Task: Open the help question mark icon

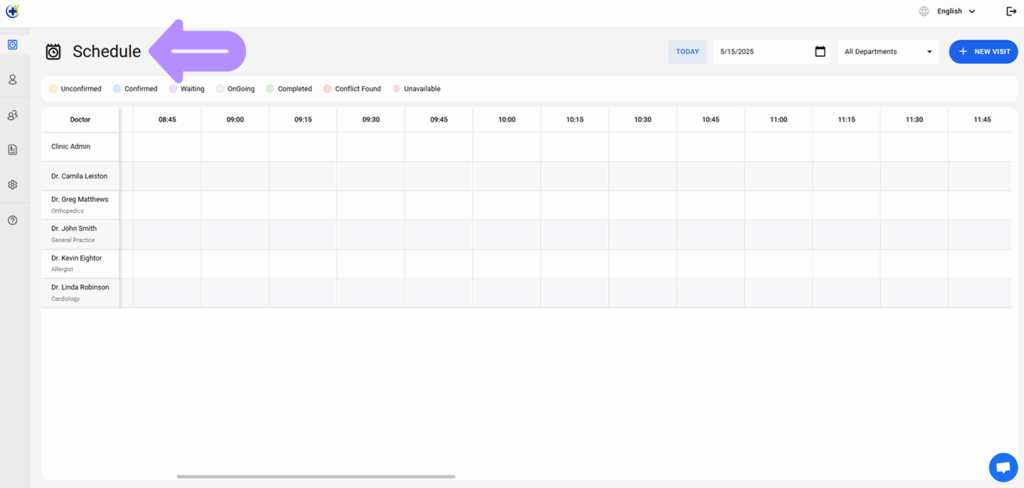Action: click(x=12, y=220)
